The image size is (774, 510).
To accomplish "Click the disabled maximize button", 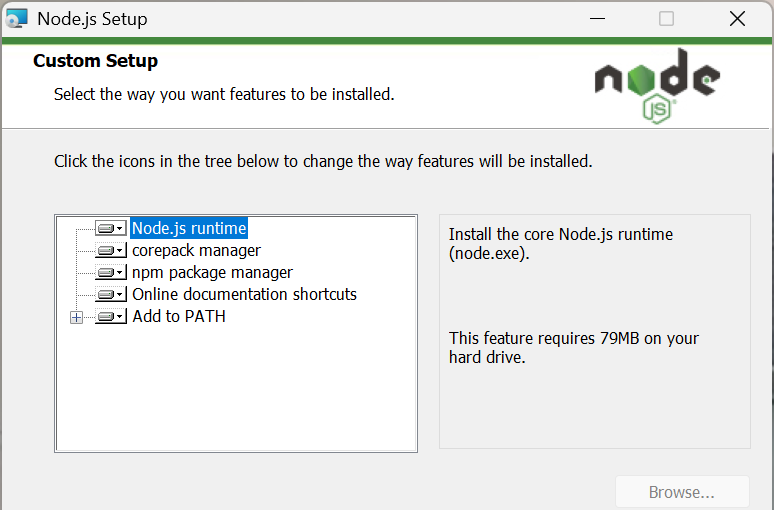I will click(666, 19).
